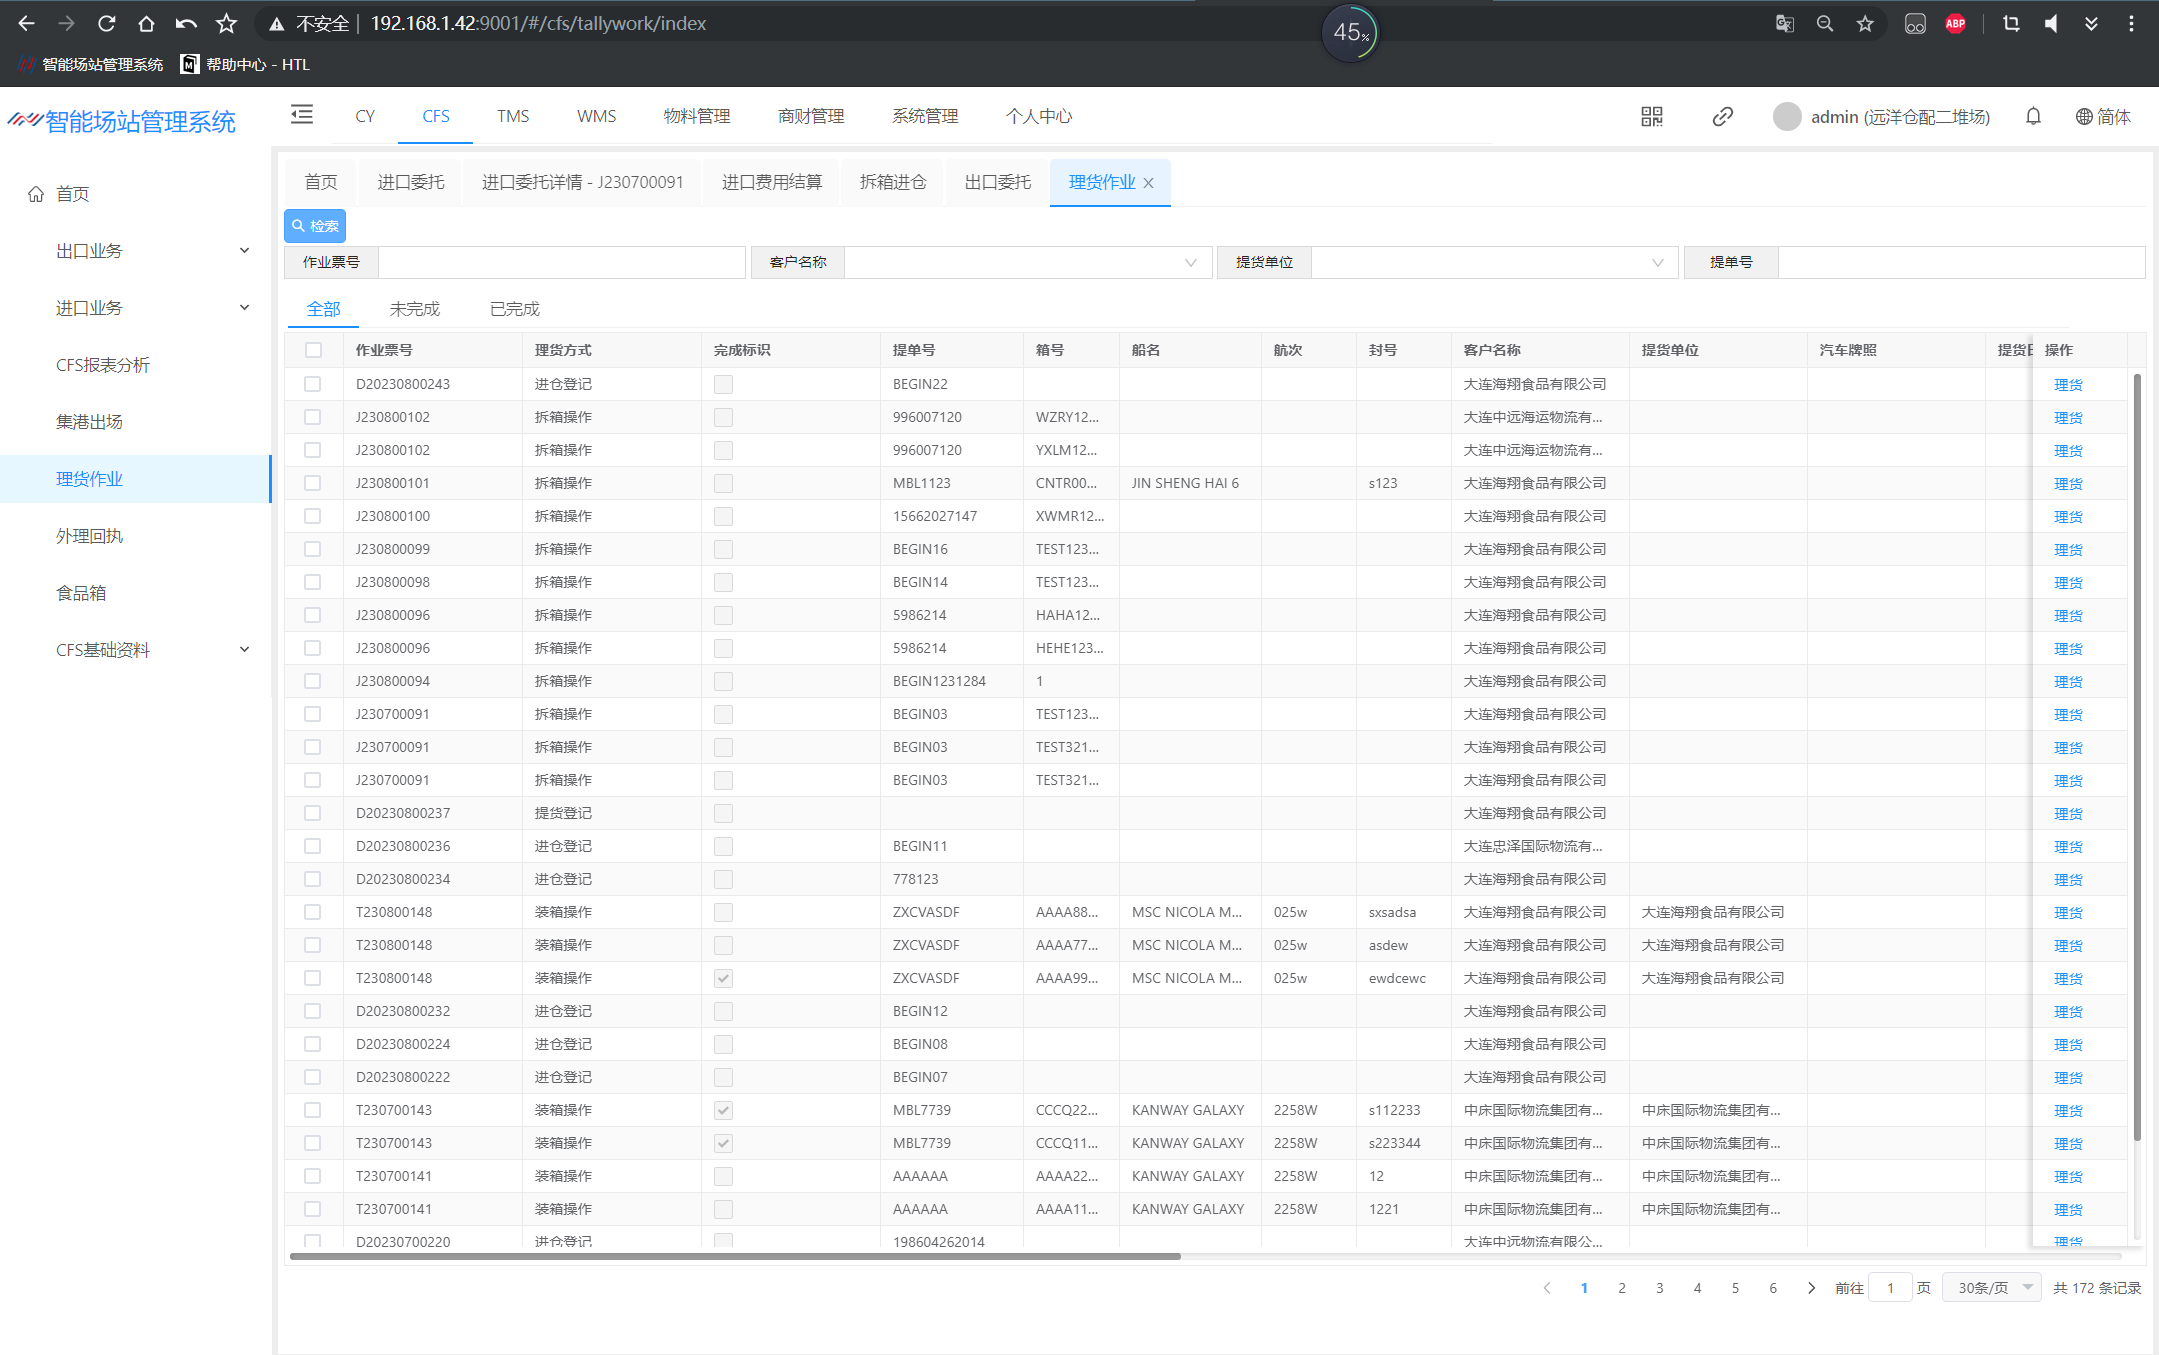The height and width of the screenshot is (1355, 2159).
Task: Open the QR code icon in header
Action: (1651, 117)
